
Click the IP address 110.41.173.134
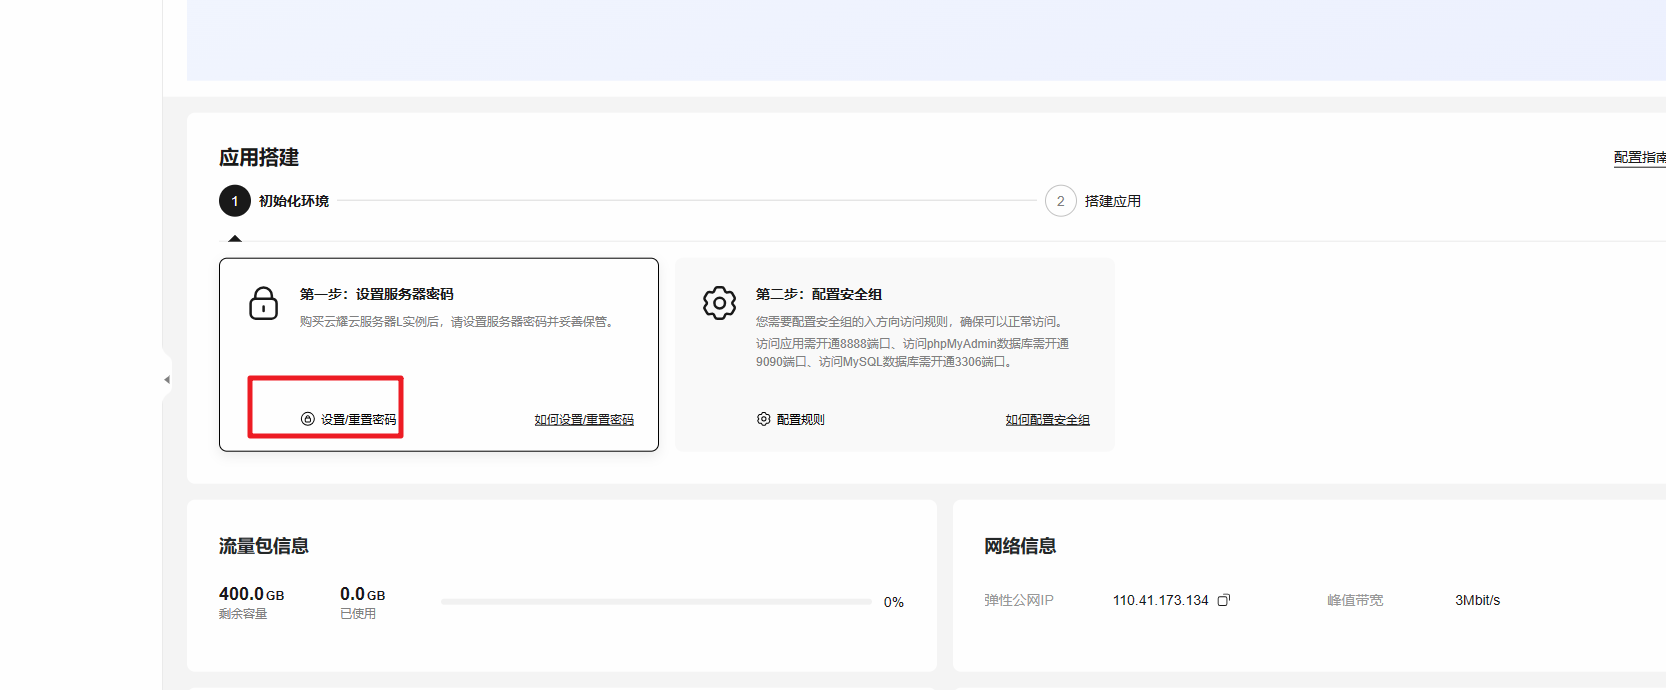pos(1161,600)
